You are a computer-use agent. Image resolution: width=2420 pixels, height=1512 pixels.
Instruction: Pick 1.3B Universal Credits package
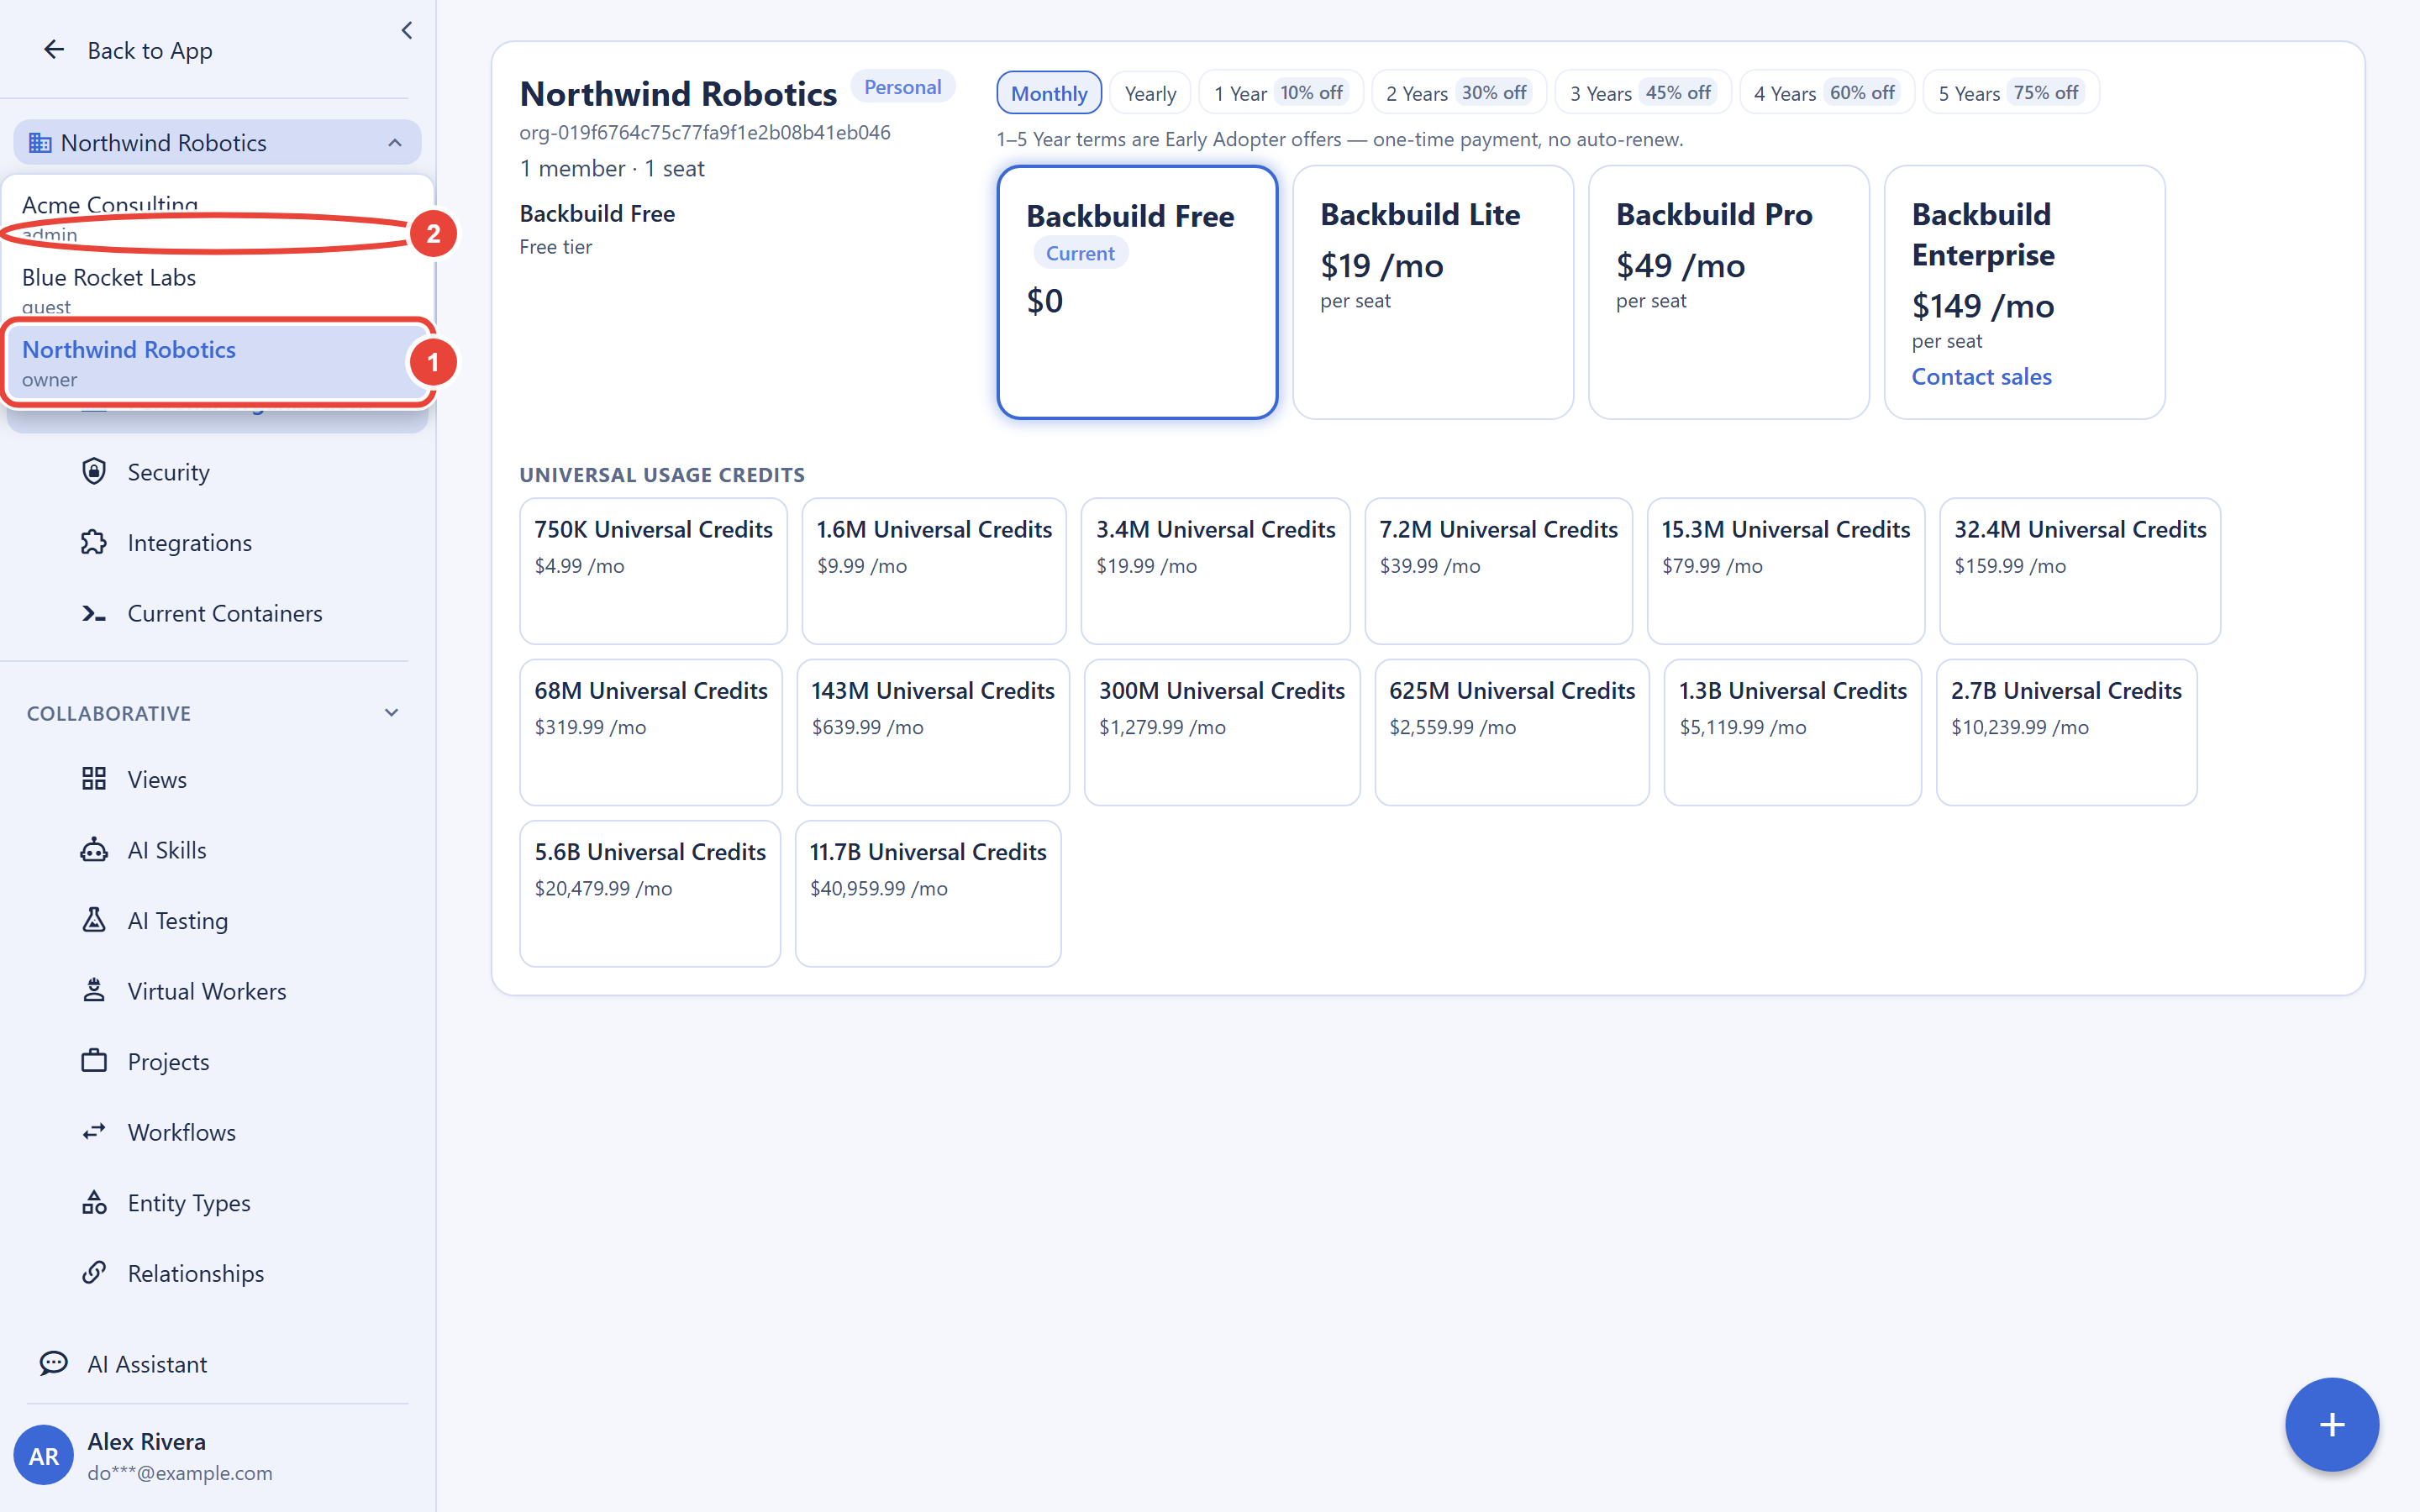pos(1792,731)
